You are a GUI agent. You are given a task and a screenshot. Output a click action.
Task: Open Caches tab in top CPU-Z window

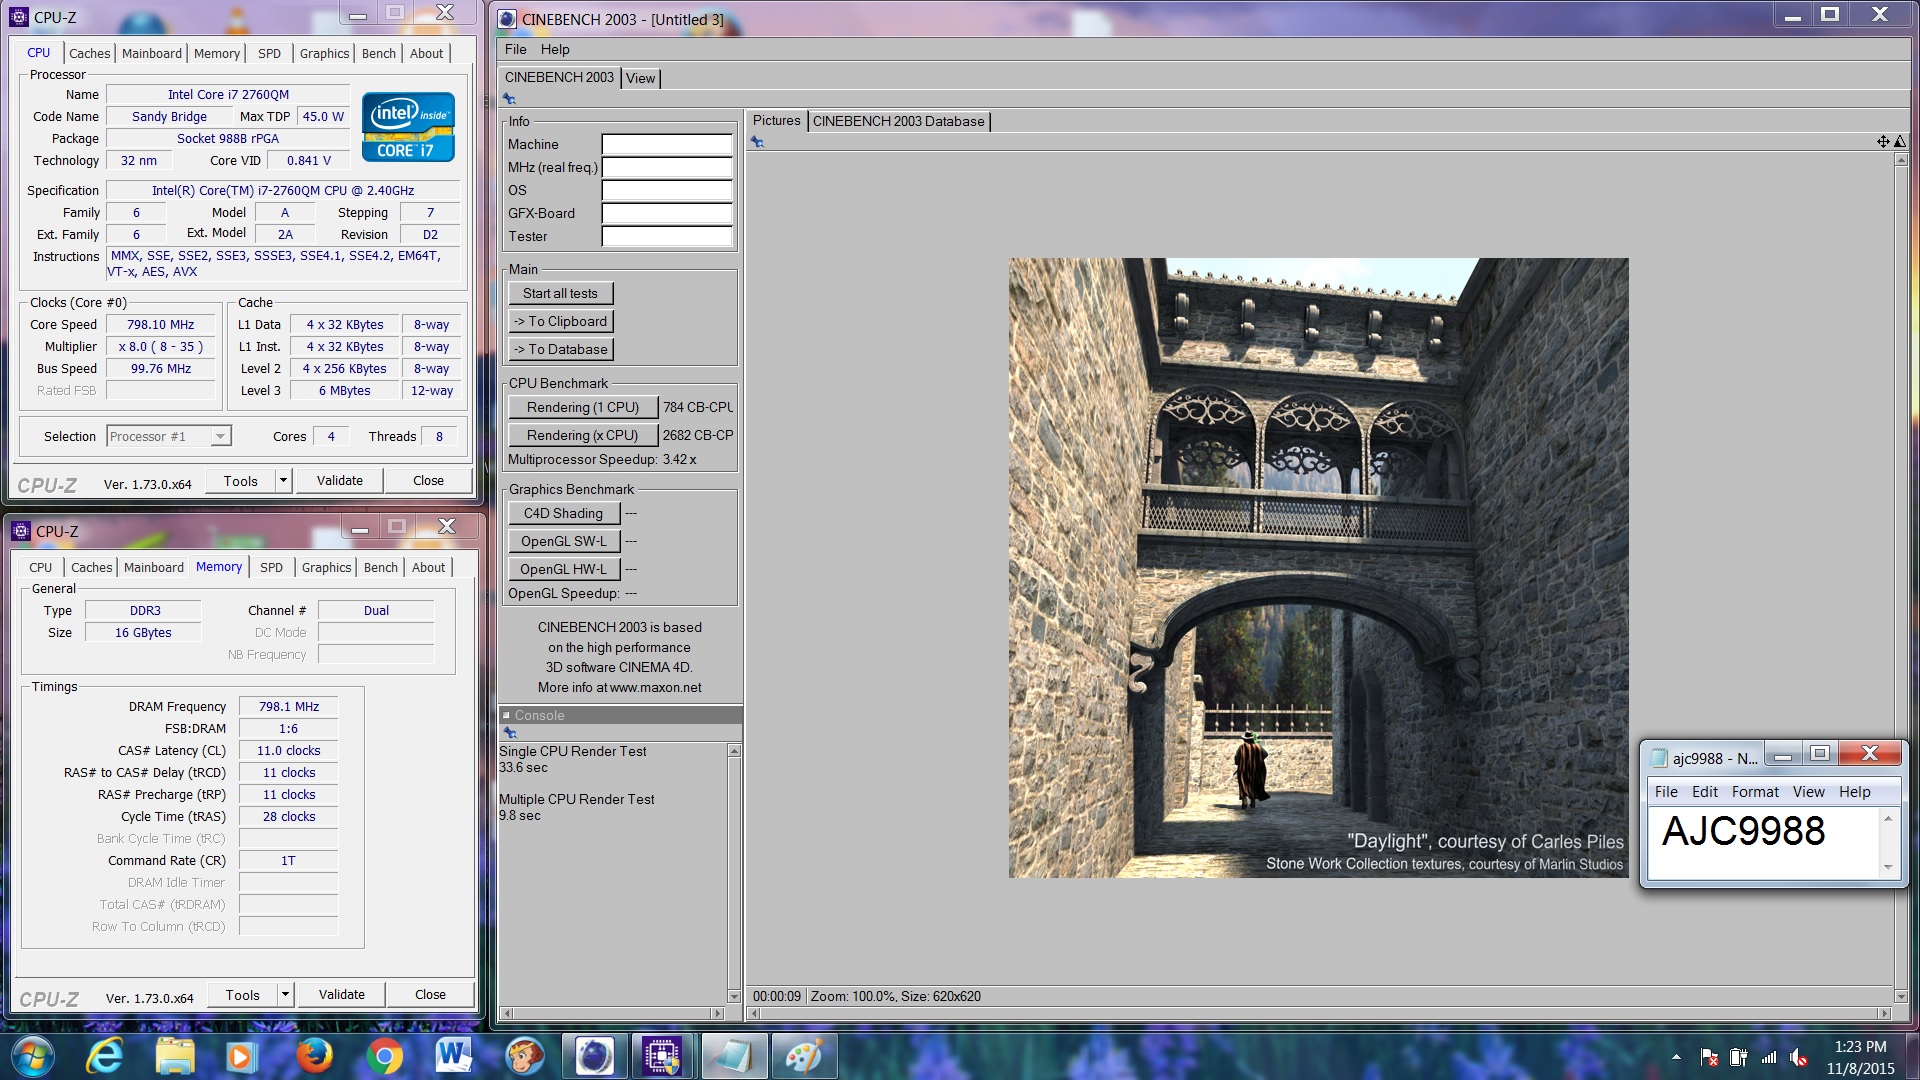click(x=89, y=54)
